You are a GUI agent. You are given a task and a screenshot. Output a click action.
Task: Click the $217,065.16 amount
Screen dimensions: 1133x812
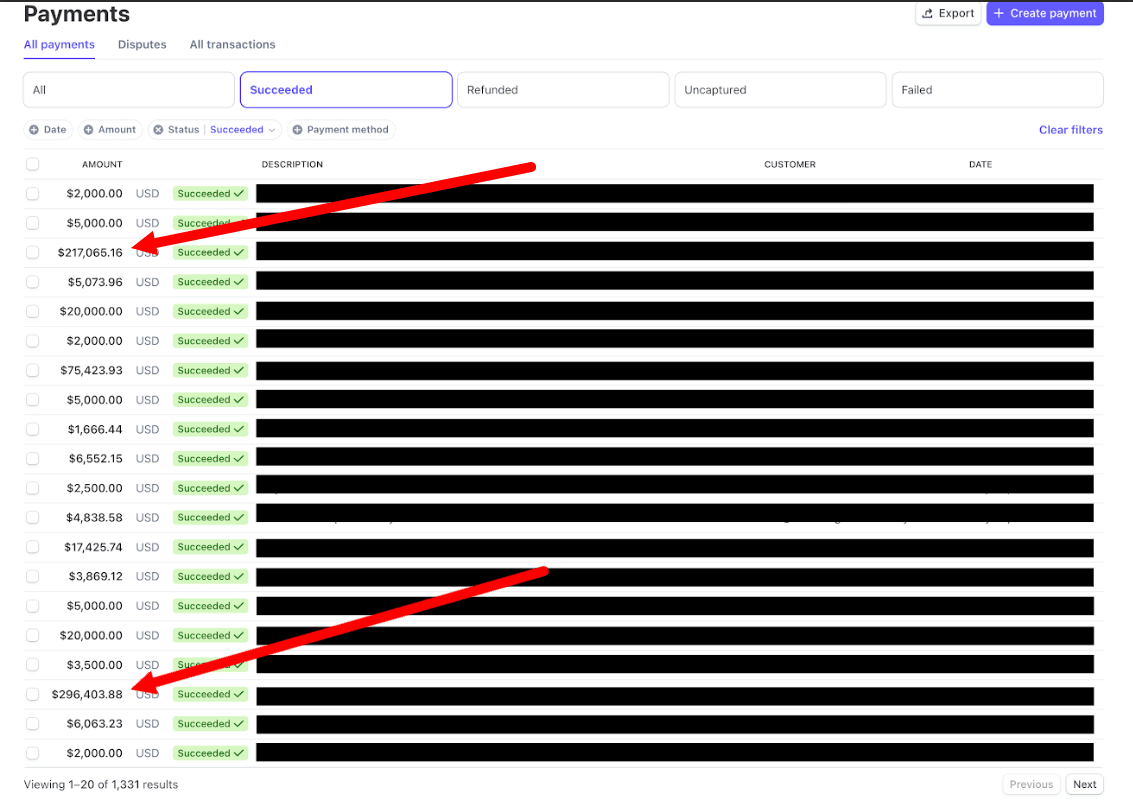point(90,253)
